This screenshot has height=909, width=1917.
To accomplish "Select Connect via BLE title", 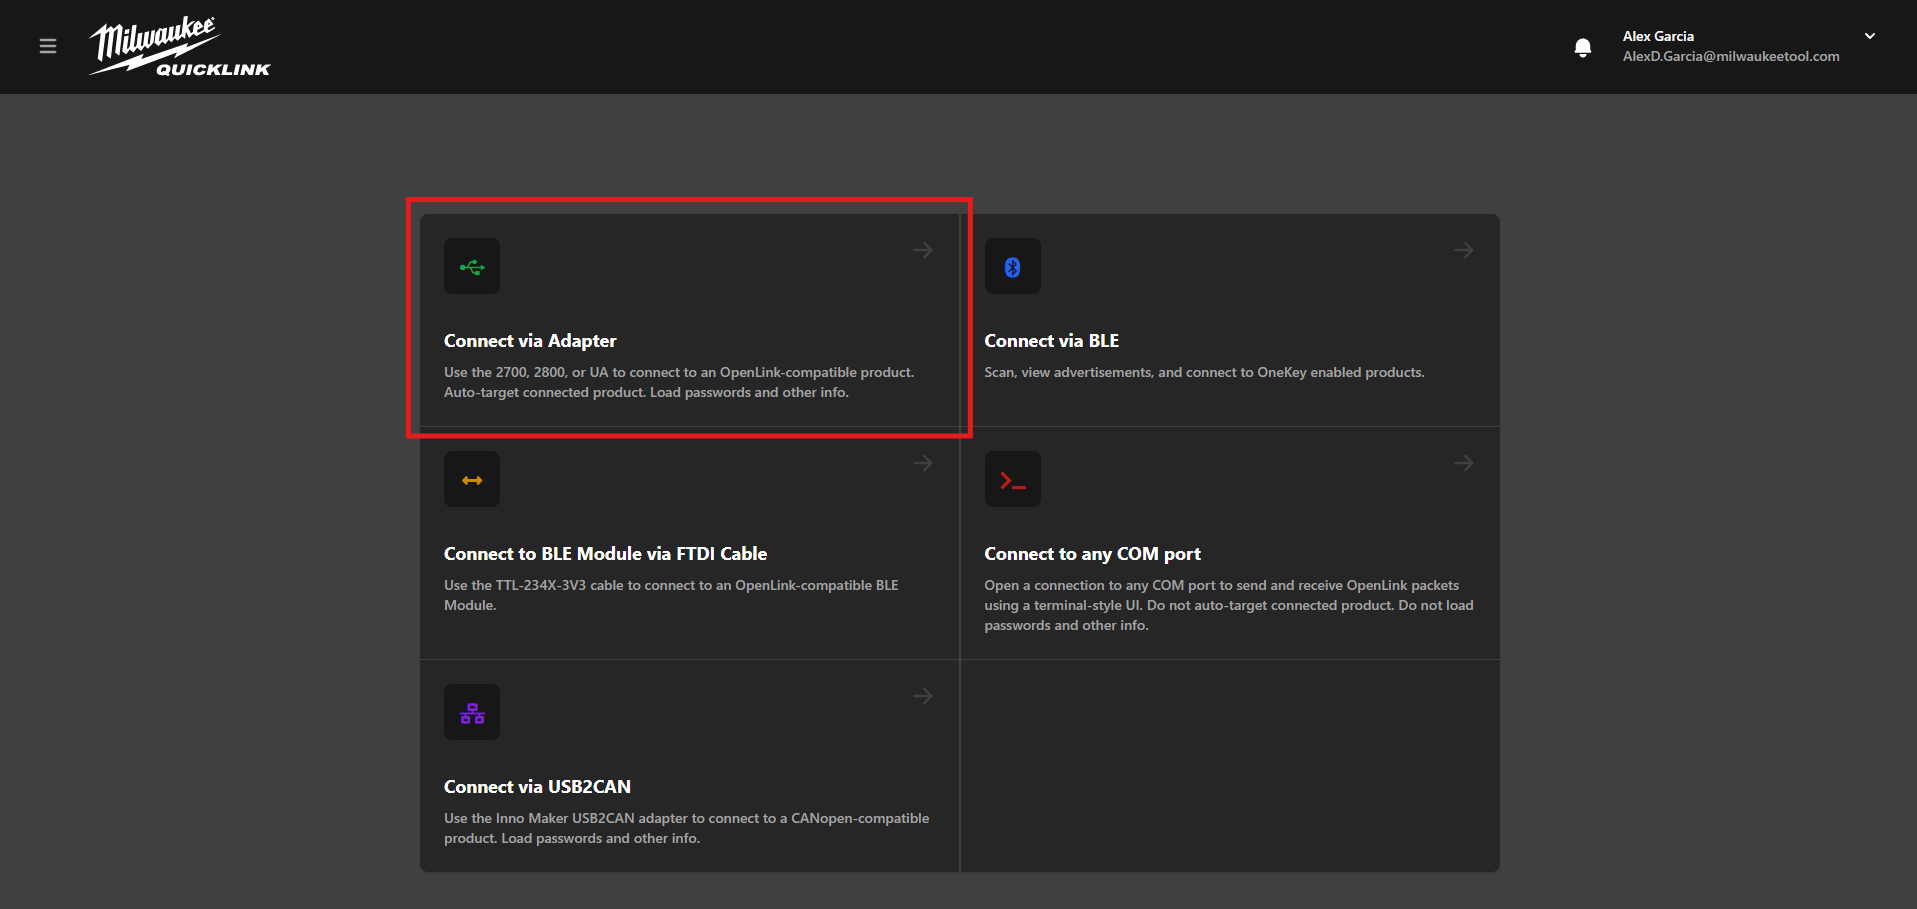I will click(x=1051, y=341).
